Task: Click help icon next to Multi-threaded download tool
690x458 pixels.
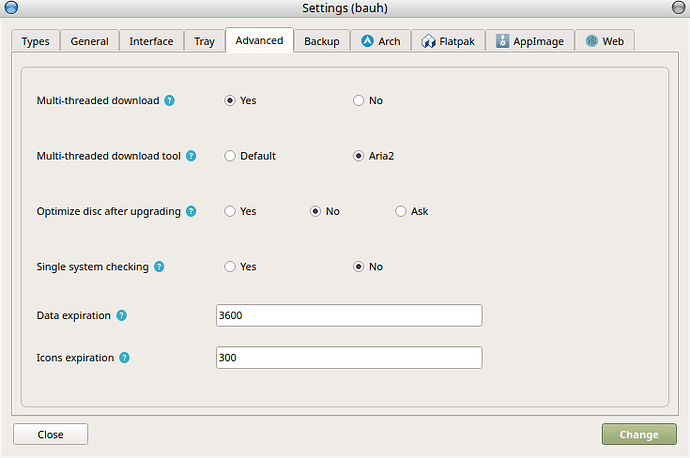Action: [x=191, y=156]
